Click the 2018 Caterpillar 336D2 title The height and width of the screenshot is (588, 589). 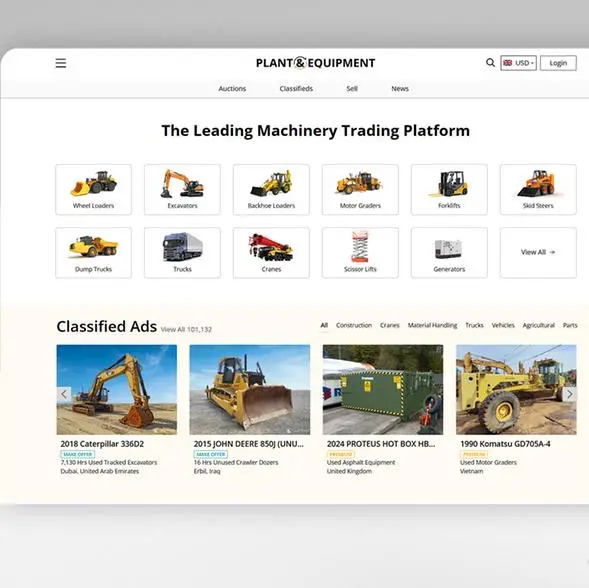pyautogui.click(x=102, y=444)
